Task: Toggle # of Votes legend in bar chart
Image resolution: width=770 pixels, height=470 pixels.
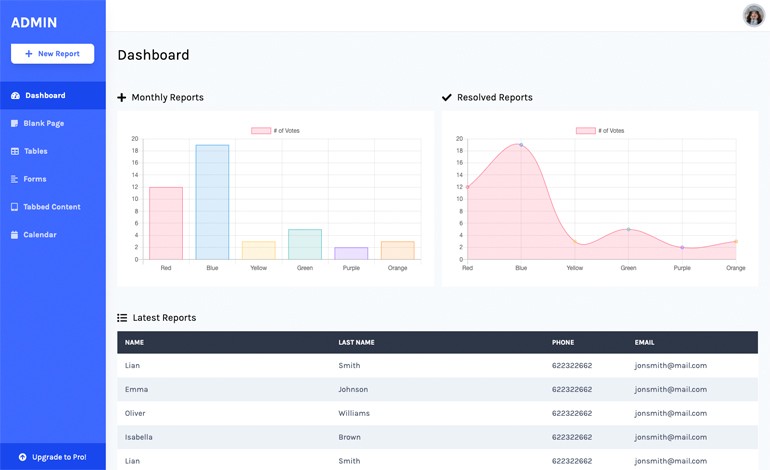Action: coord(275,131)
